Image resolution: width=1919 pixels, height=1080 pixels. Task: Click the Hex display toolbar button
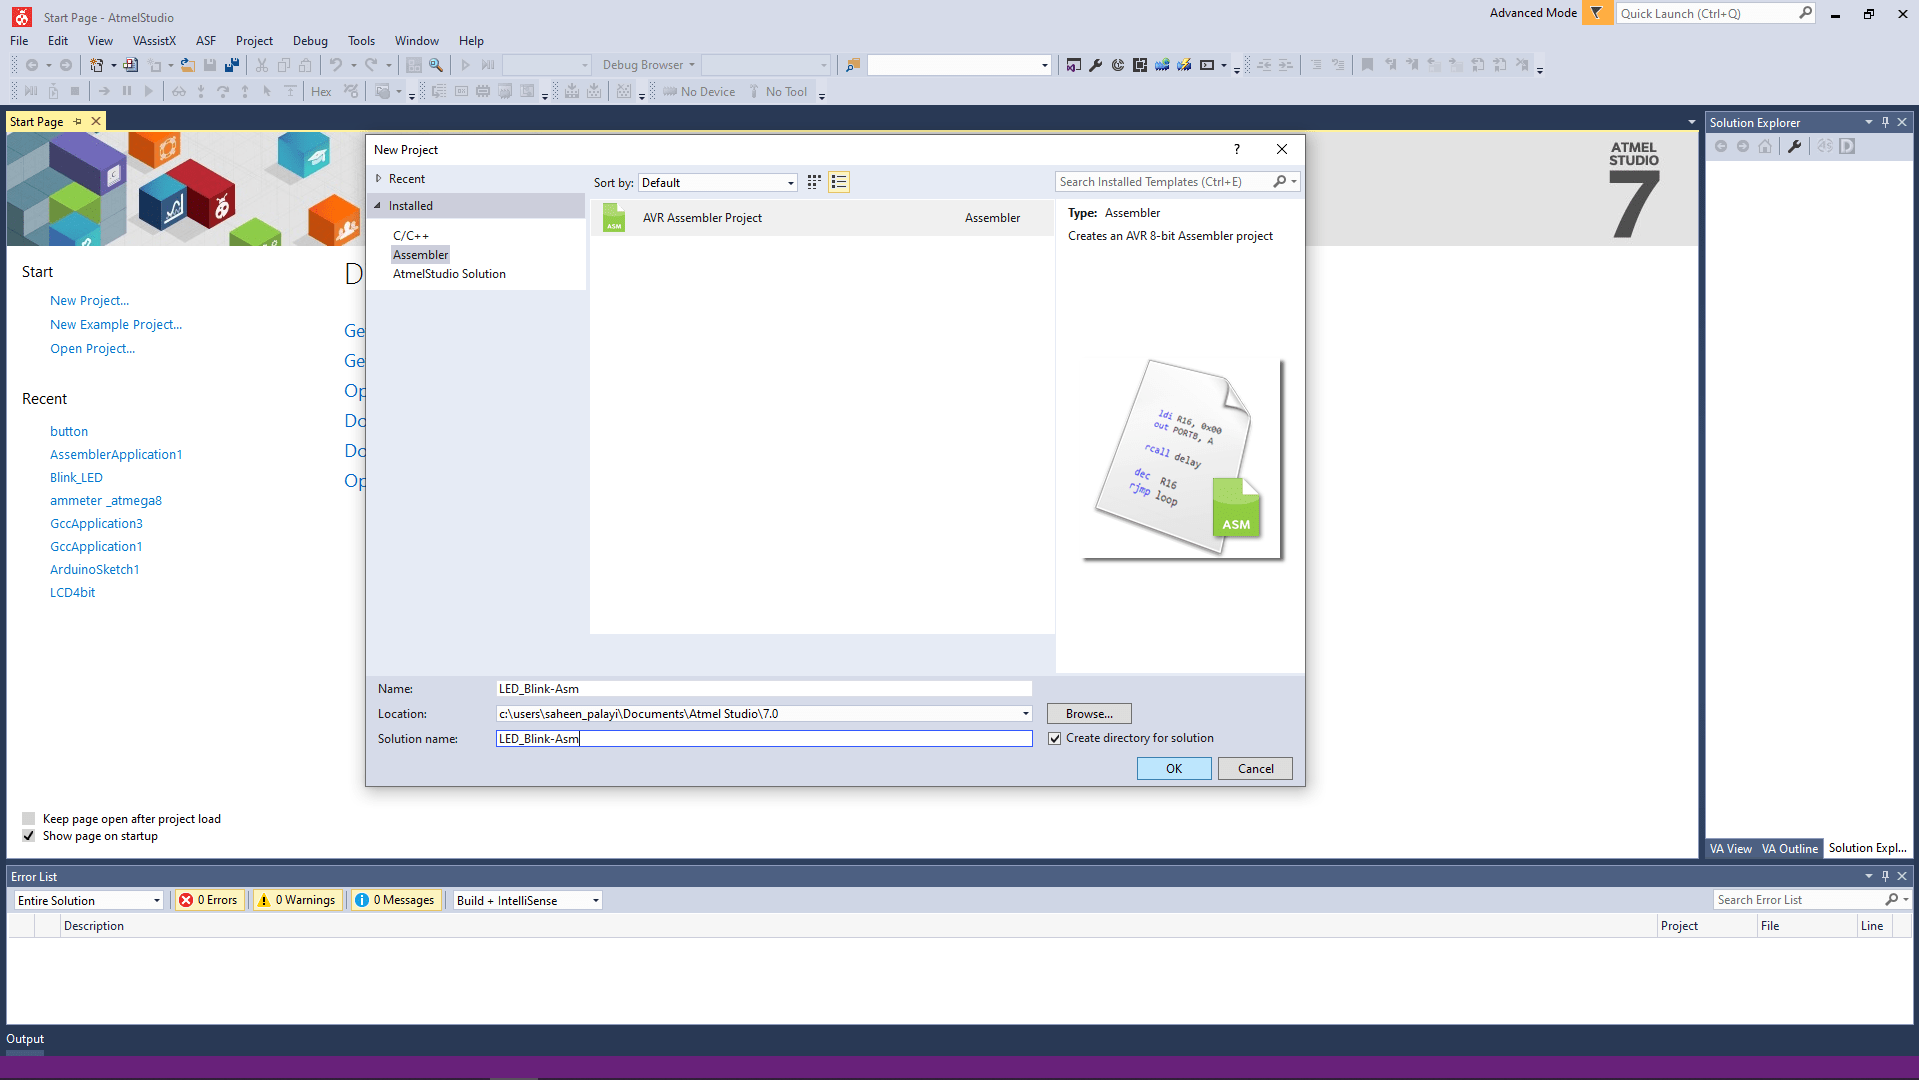click(x=321, y=92)
